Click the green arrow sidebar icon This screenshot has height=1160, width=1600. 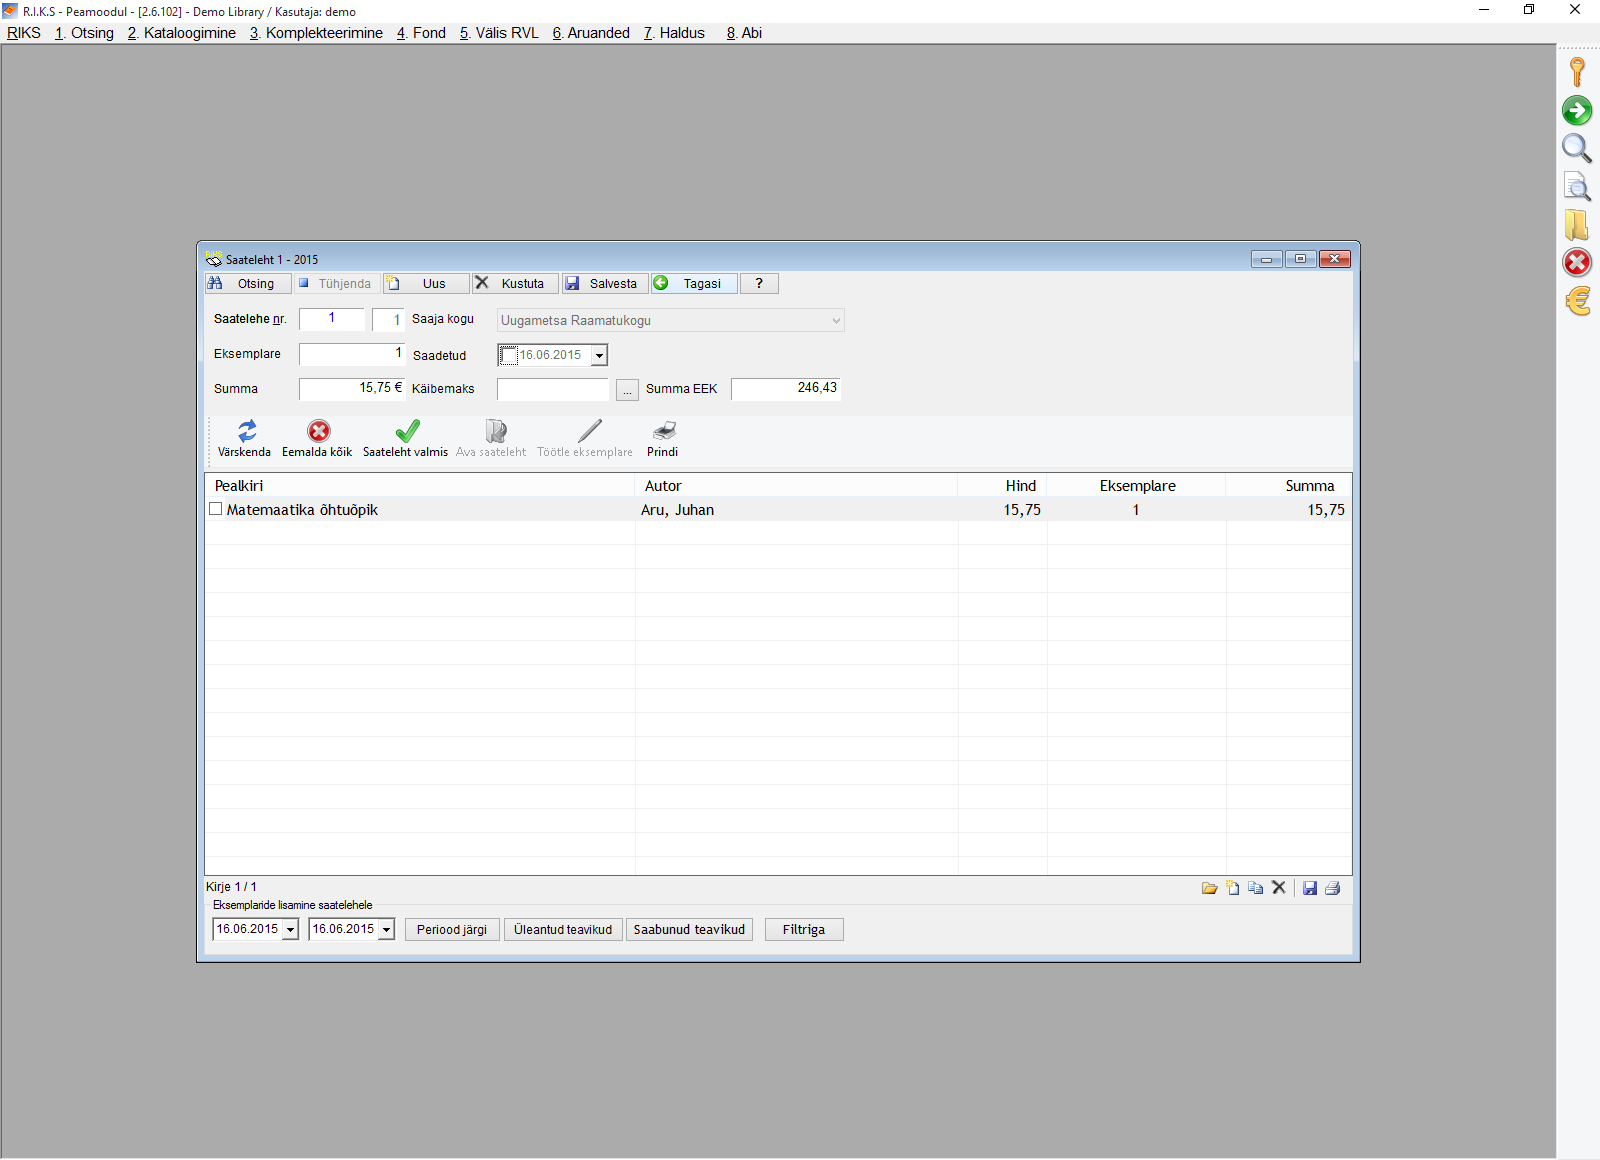click(x=1577, y=111)
